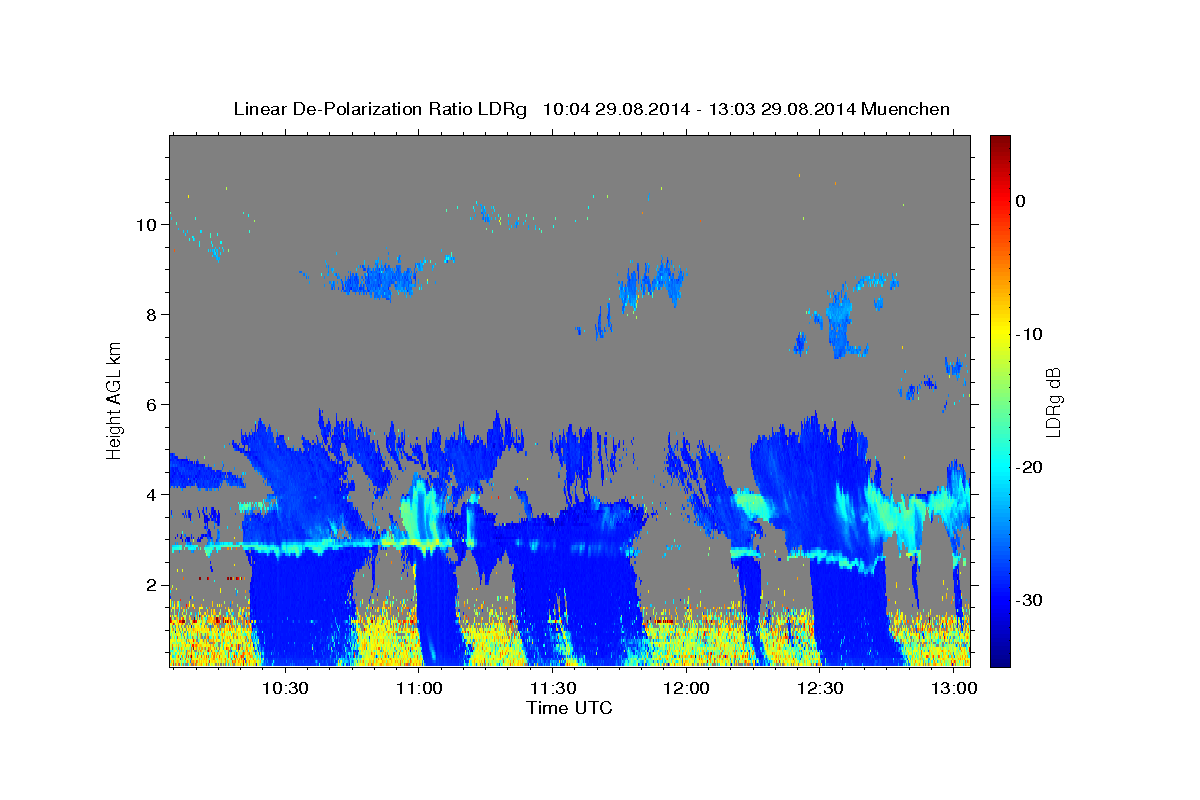
Task: Click the '10:30' time tick label
Action: point(286,689)
